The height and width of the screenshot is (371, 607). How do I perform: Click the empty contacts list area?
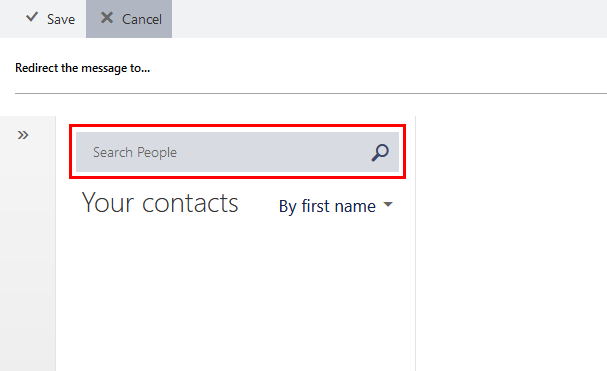[x=236, y=294]
